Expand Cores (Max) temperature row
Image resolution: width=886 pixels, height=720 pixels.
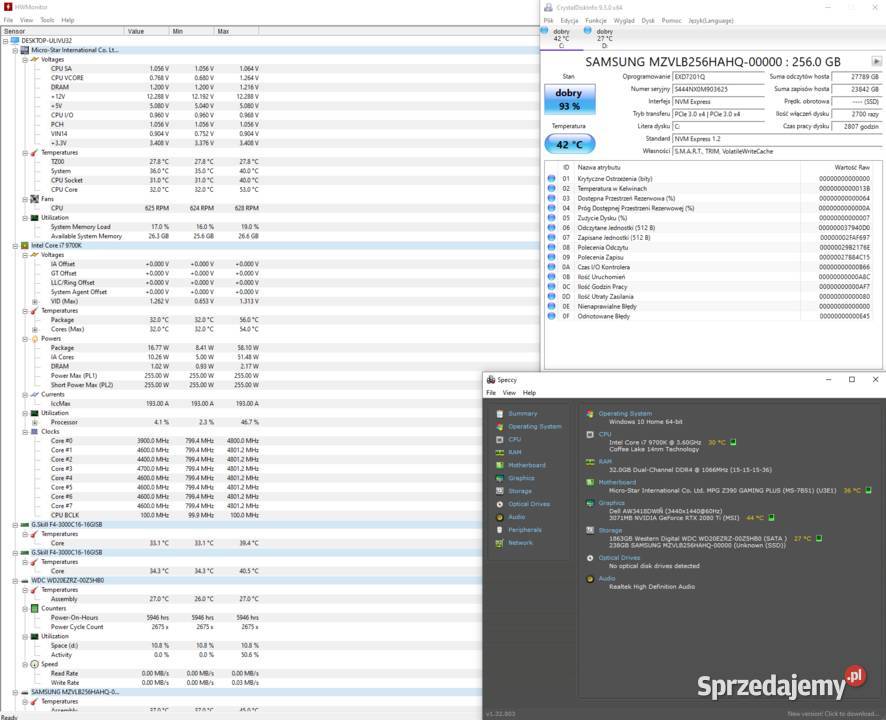coord(35,329)
